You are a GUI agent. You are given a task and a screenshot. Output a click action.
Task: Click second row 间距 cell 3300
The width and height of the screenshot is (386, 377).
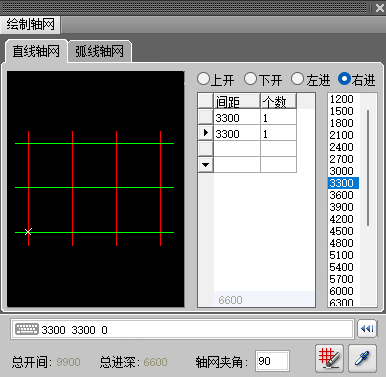237,133
